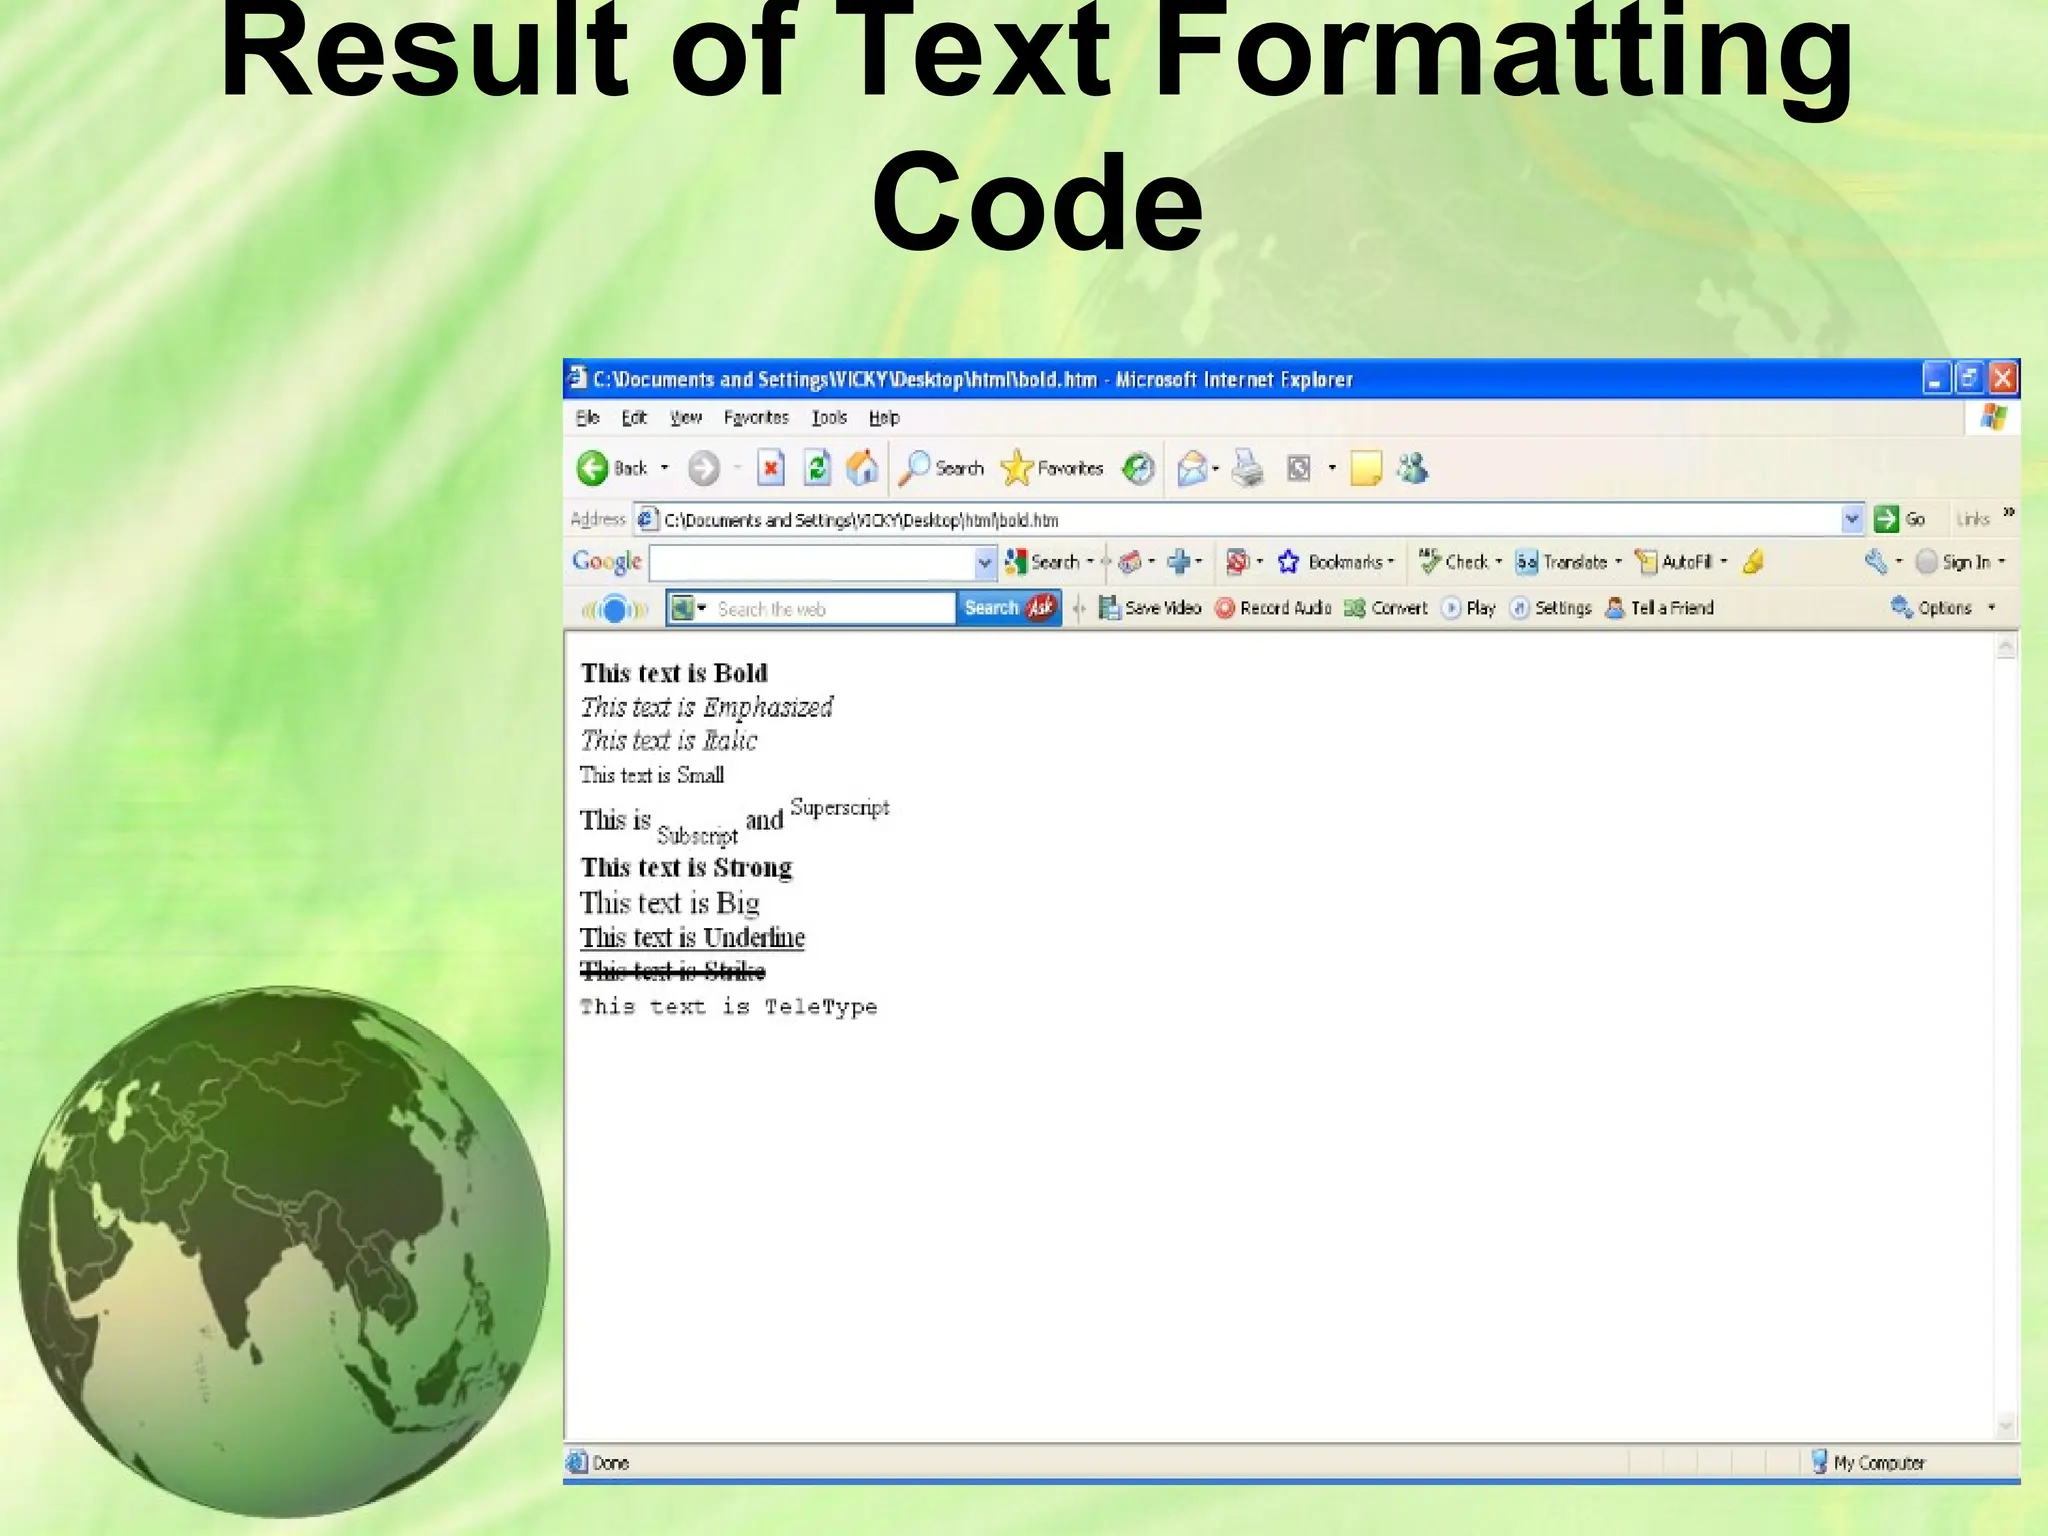This screenshot has height=1536, width=2048.
Task: Open the Favorites menu
Action: [x=756, y=418]
